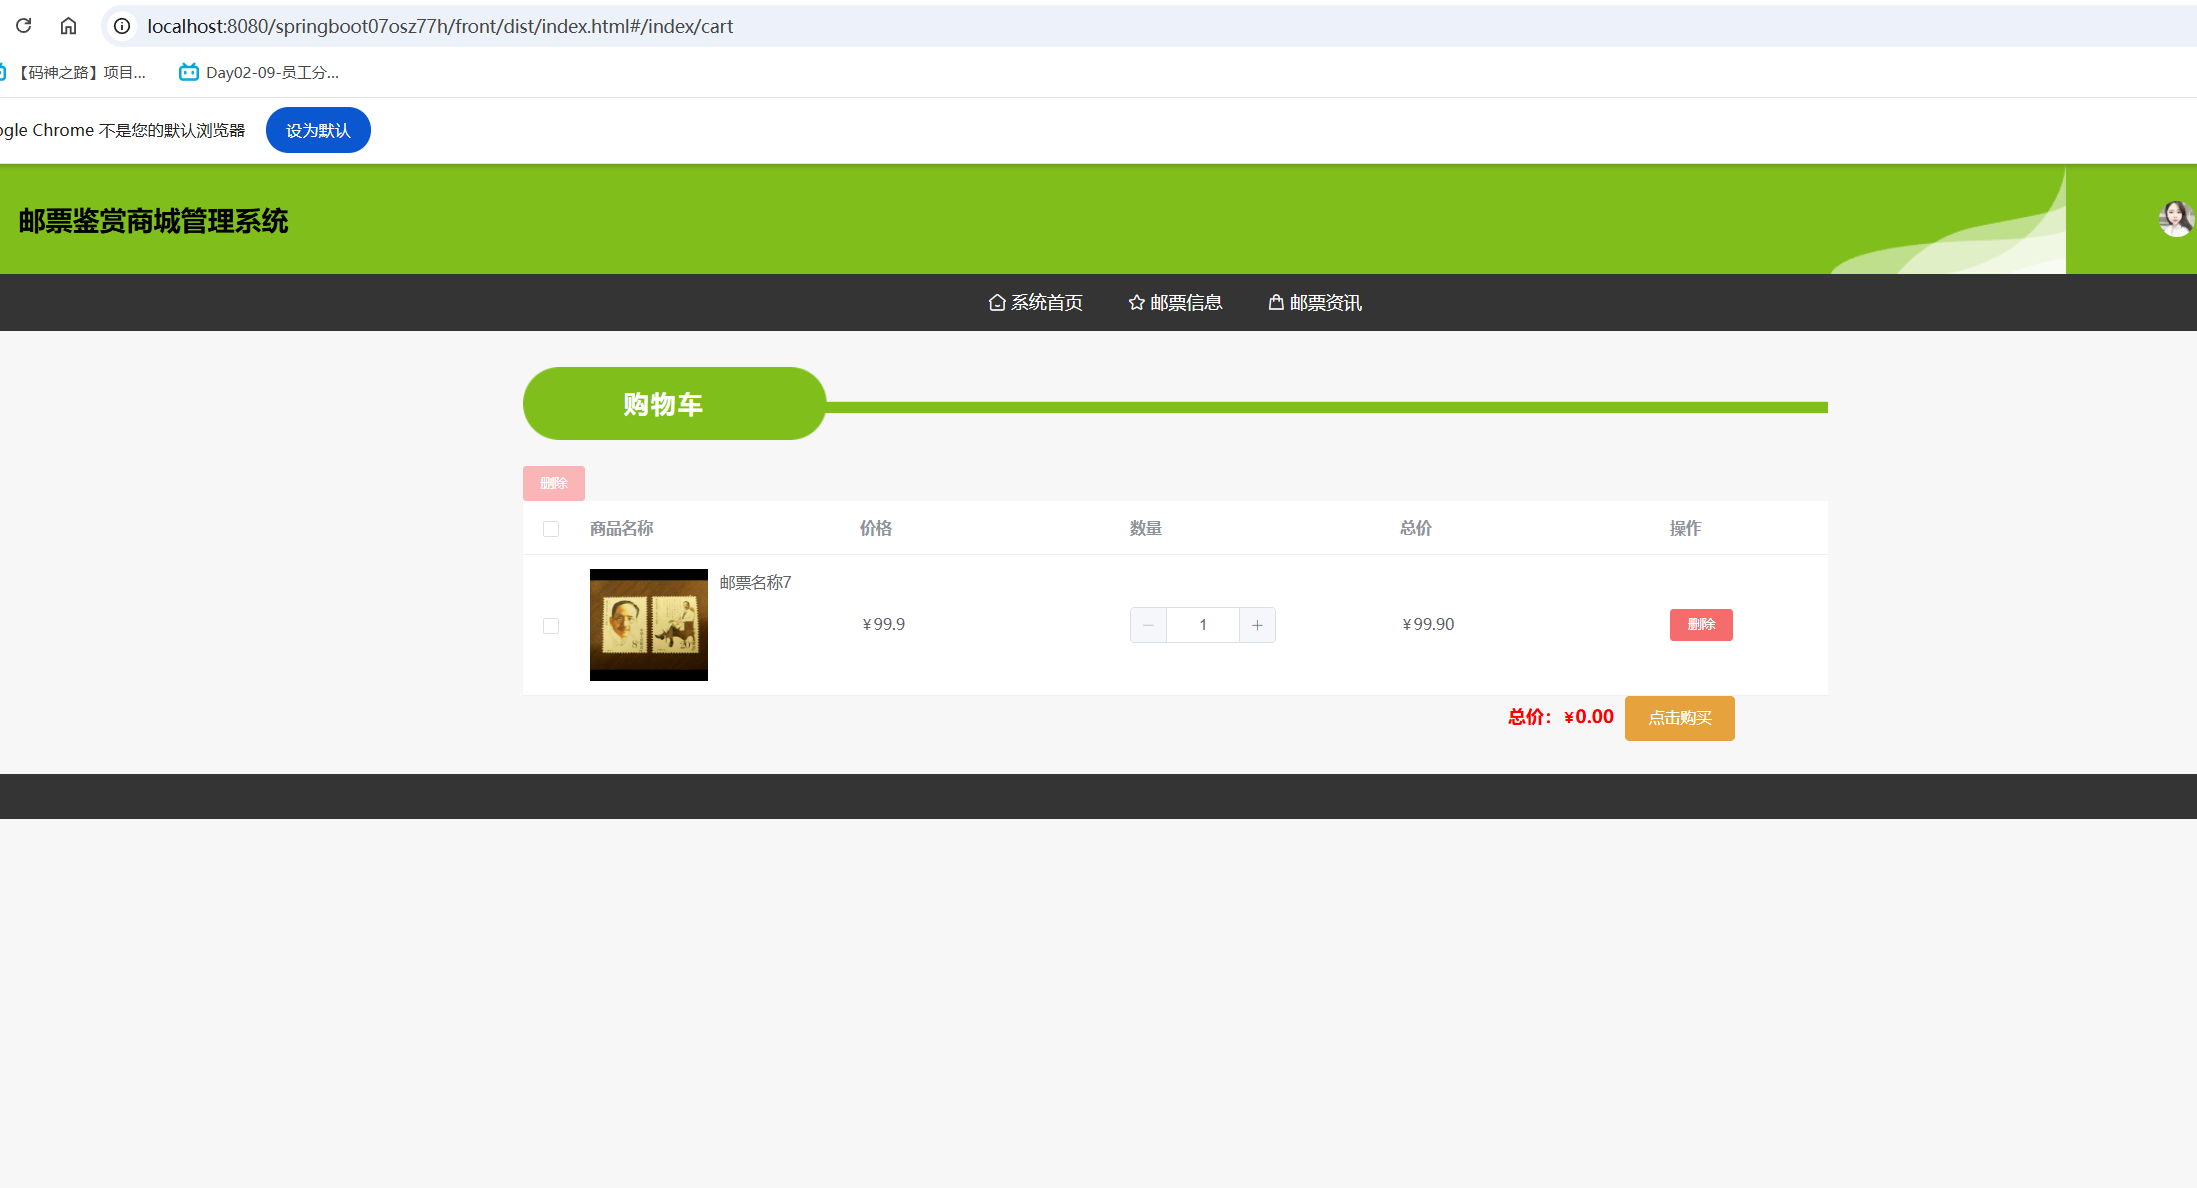Increase quantity with the plus button
2197x1188 pixels.
coord(1257,625)
